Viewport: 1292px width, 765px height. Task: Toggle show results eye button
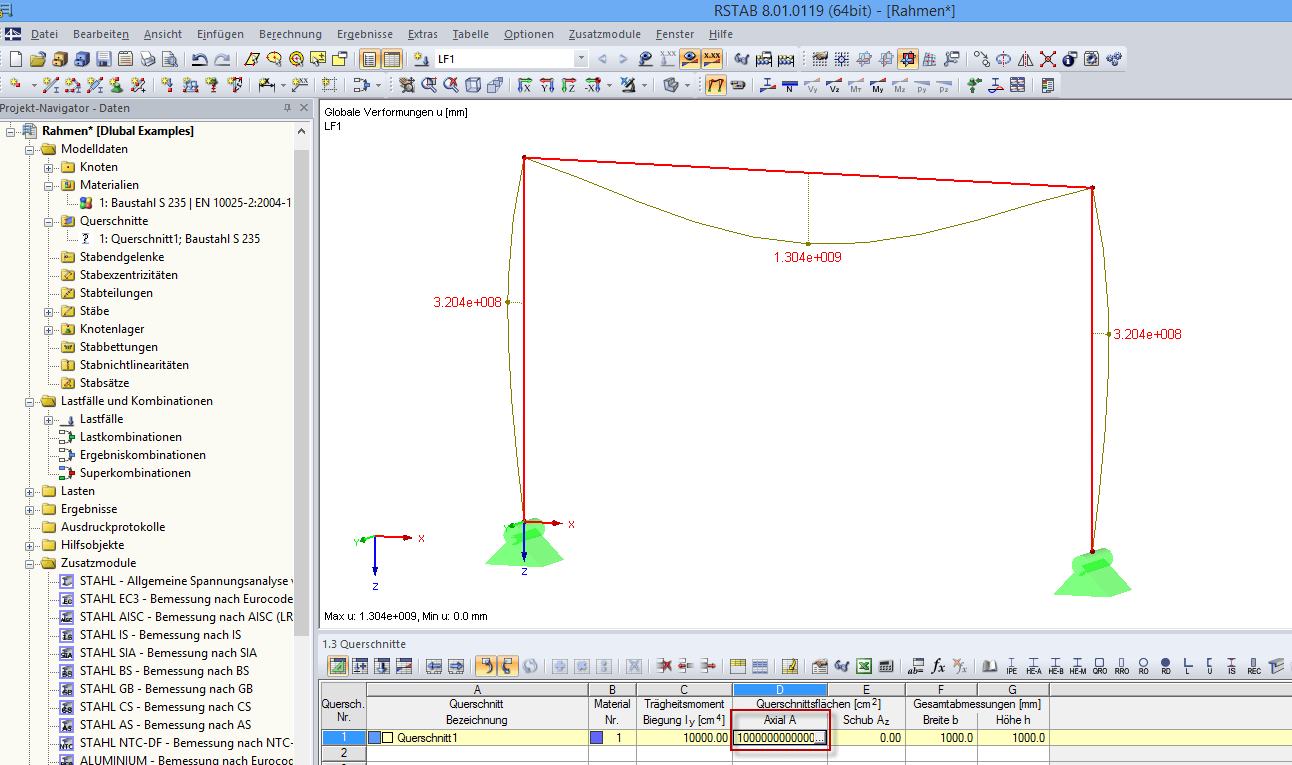tap(690, 59)
